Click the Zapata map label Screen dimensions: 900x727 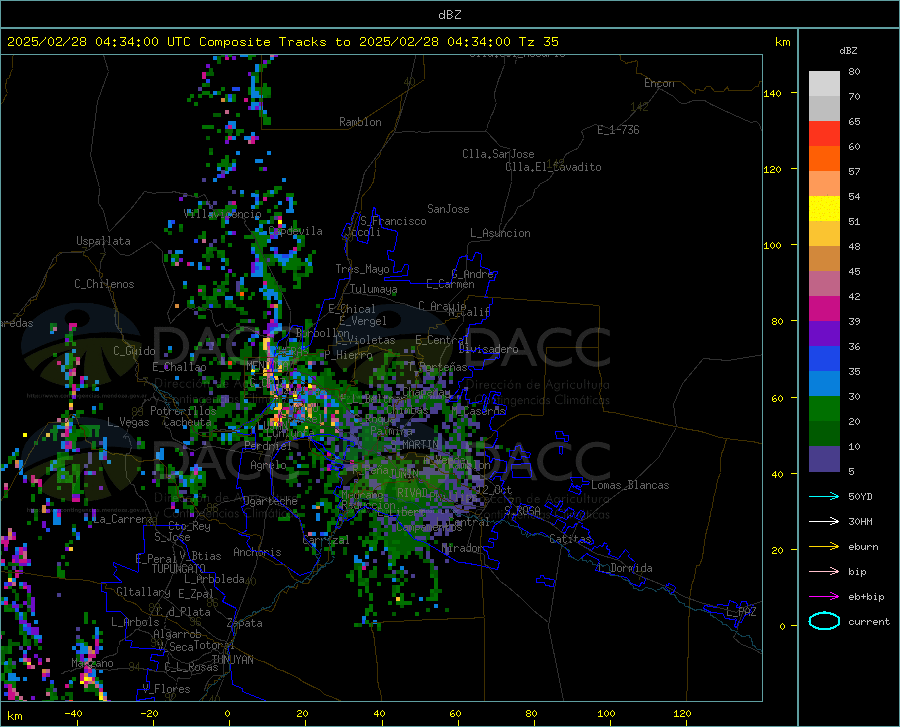245,623
